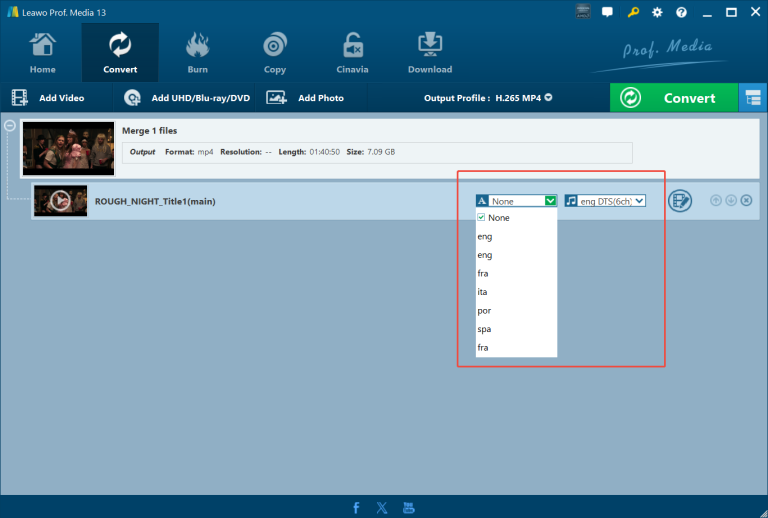Open the Facebook link icon
This screenshot has width=768, height=518.
point(356,508)
